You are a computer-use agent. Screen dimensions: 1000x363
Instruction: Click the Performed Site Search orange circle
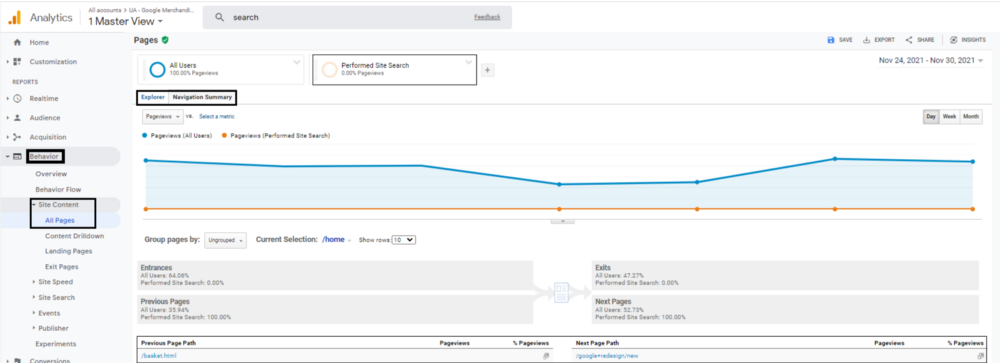pos(329,70)
